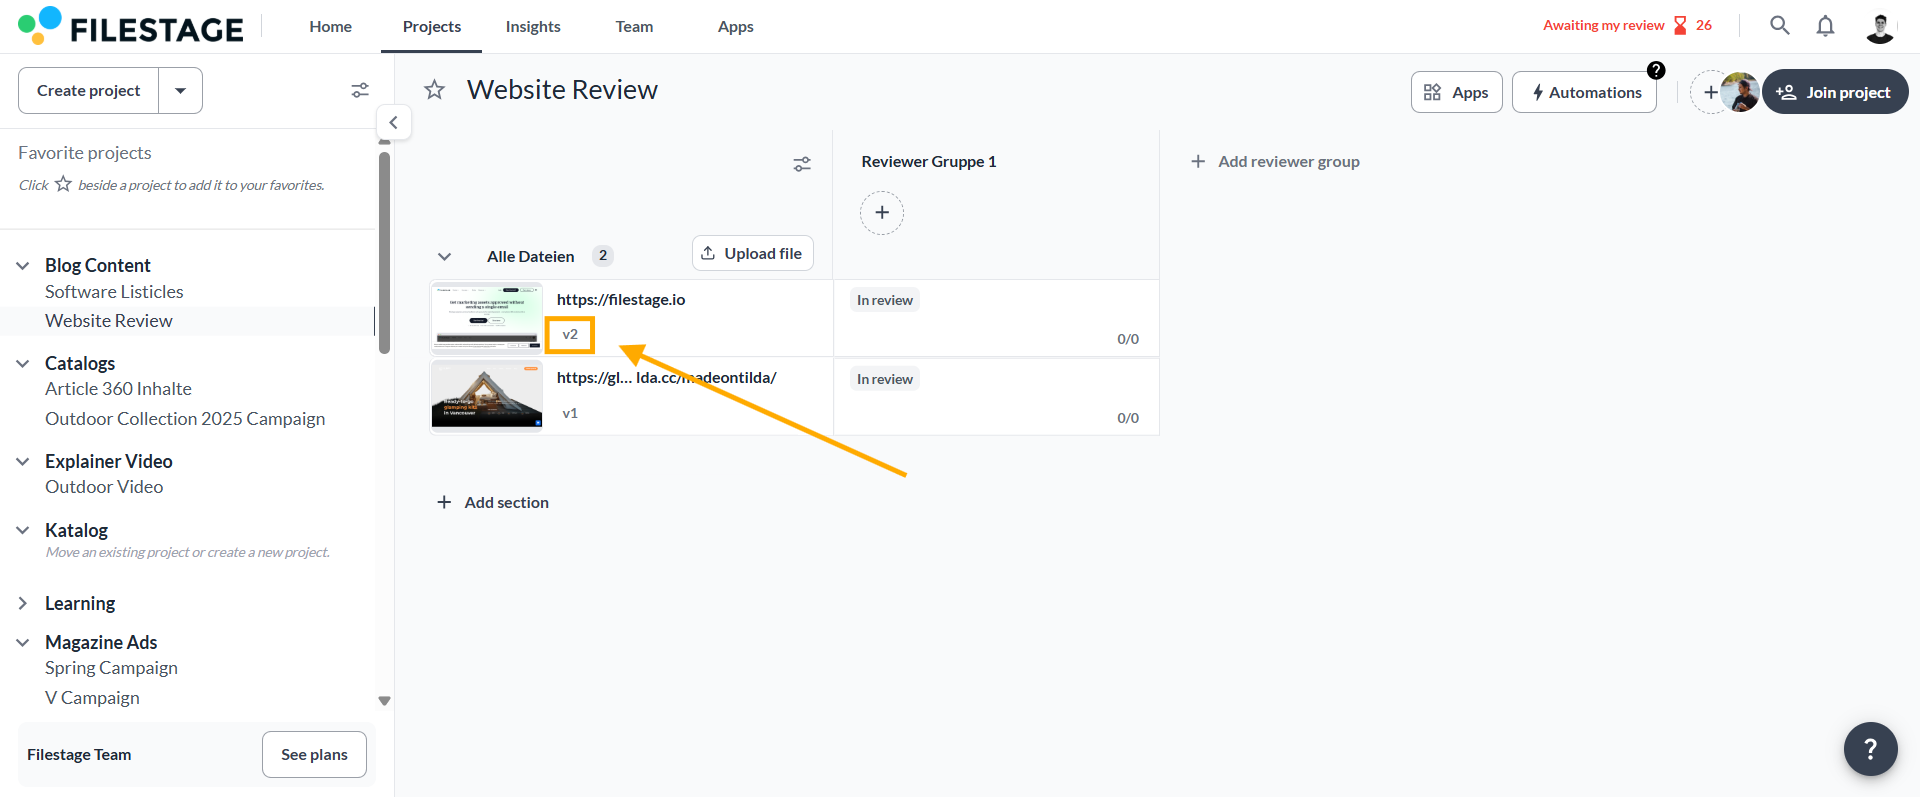Collapse the Alle Dateien section
The height and width of the screenshot is (797, 1920).
445,257
